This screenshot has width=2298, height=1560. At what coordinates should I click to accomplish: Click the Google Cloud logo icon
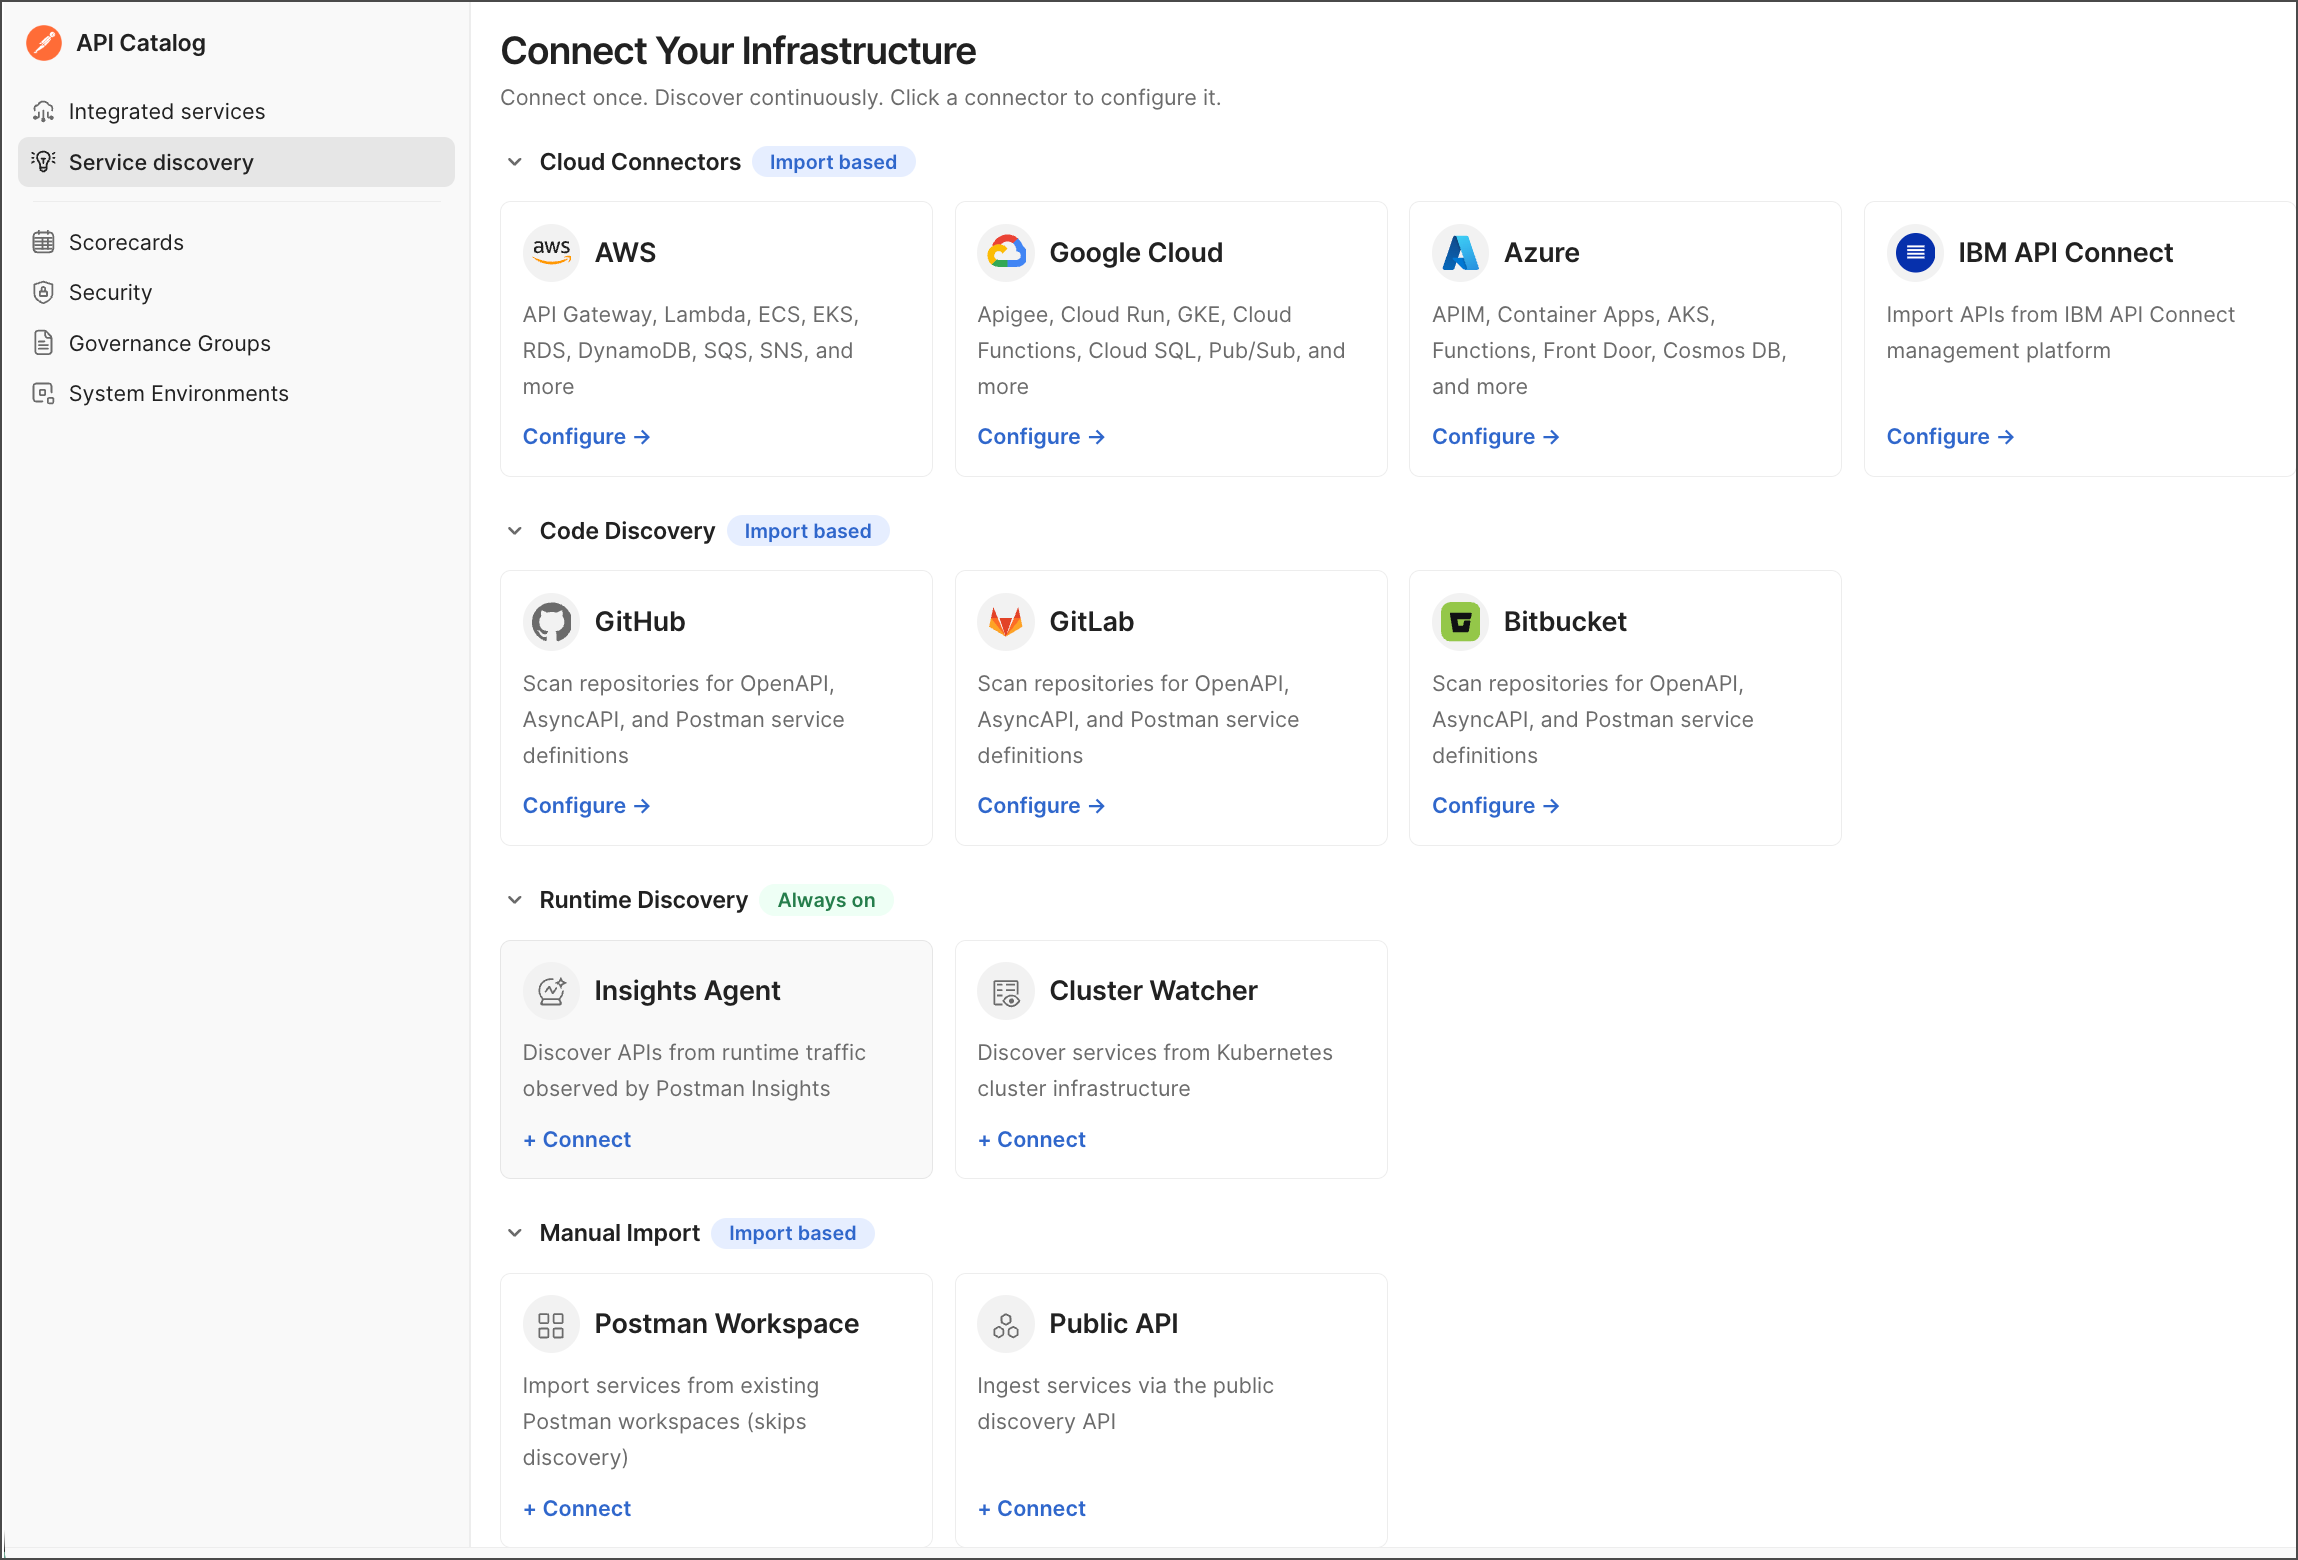pos(1006,252)
